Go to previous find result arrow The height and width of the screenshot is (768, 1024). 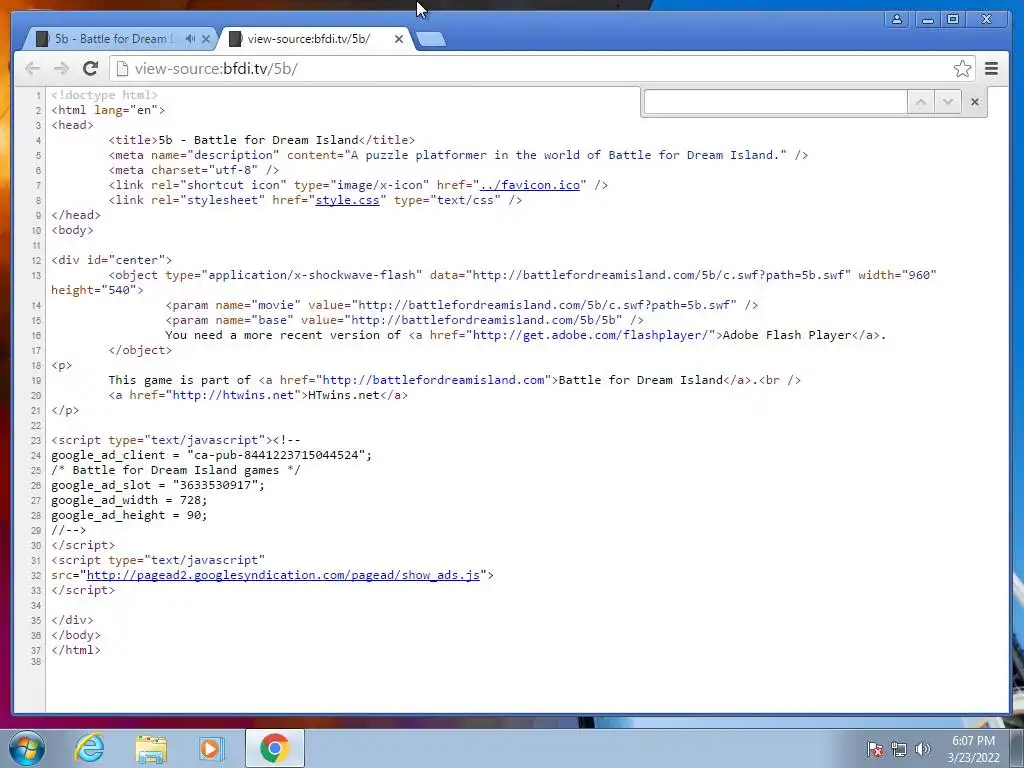(x=921, y=102)
